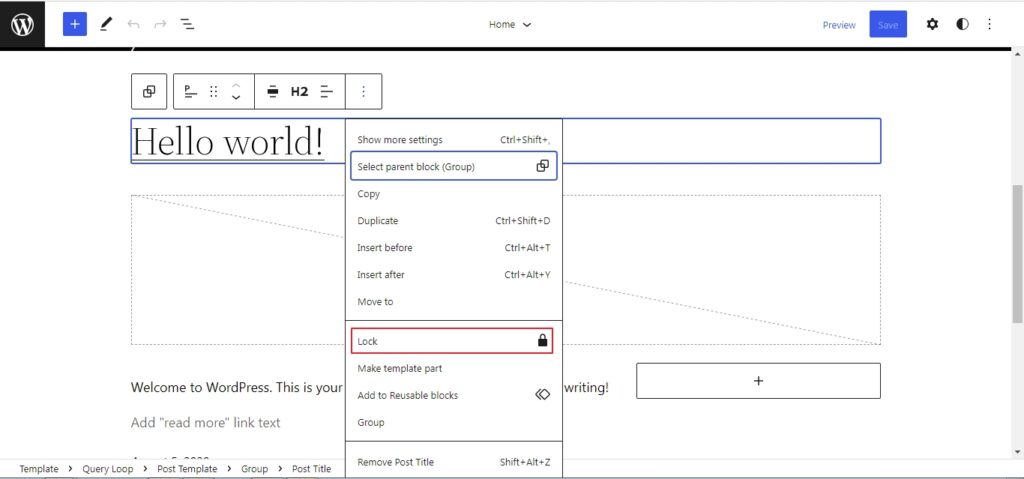Viewport: 1024px width, 479px height.
Task: Choose Select parent block (Group)
Action: [454, 167]
